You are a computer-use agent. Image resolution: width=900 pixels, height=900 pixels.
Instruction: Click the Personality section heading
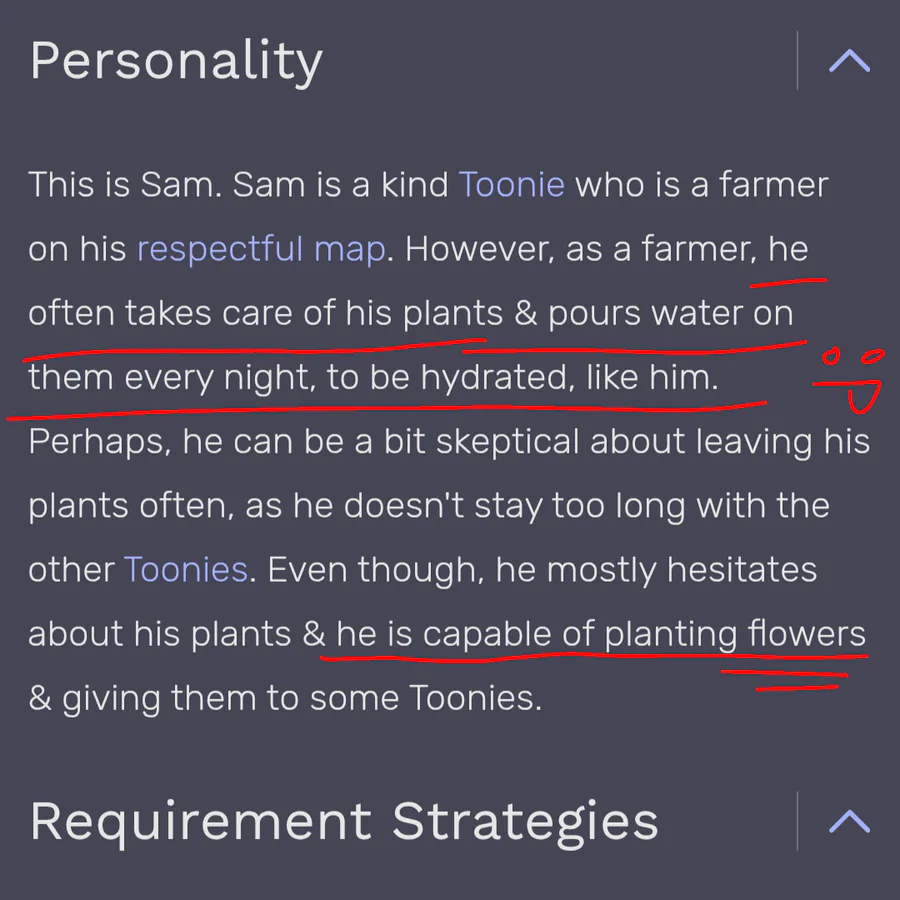[176, 61]
